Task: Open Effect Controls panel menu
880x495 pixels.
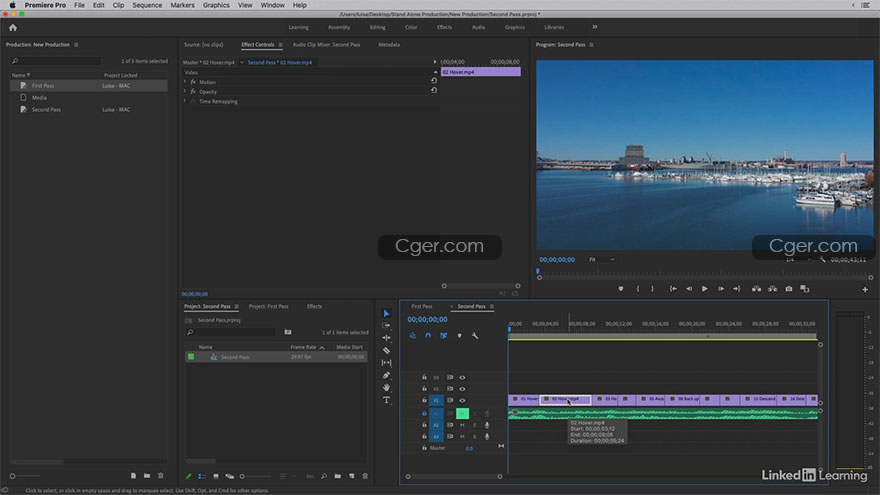Action: pos(281,45)
